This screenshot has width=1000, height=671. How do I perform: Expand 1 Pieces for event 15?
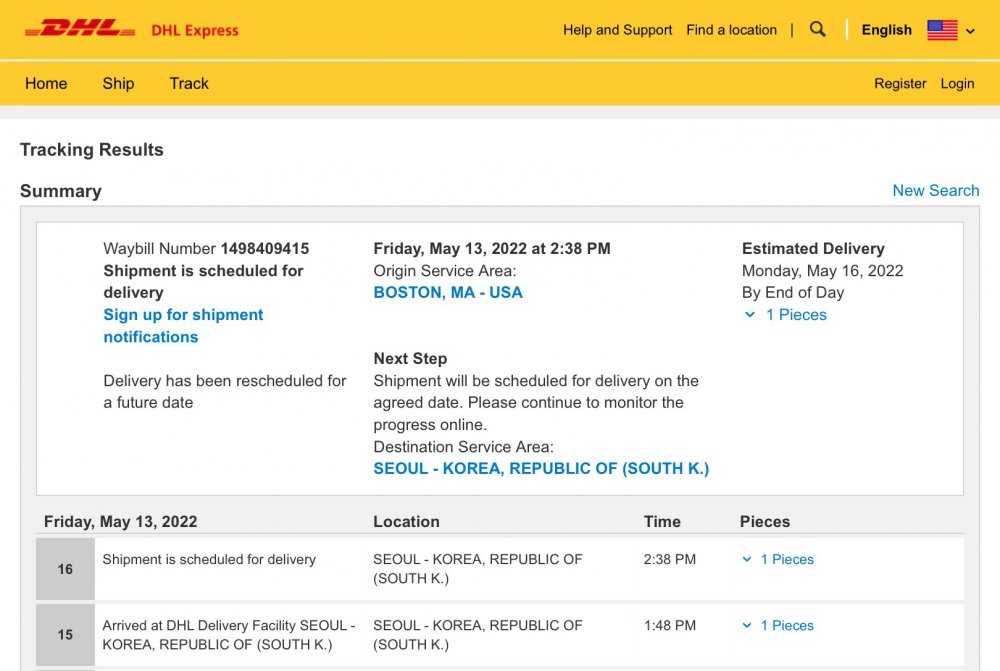pos(778,626)
